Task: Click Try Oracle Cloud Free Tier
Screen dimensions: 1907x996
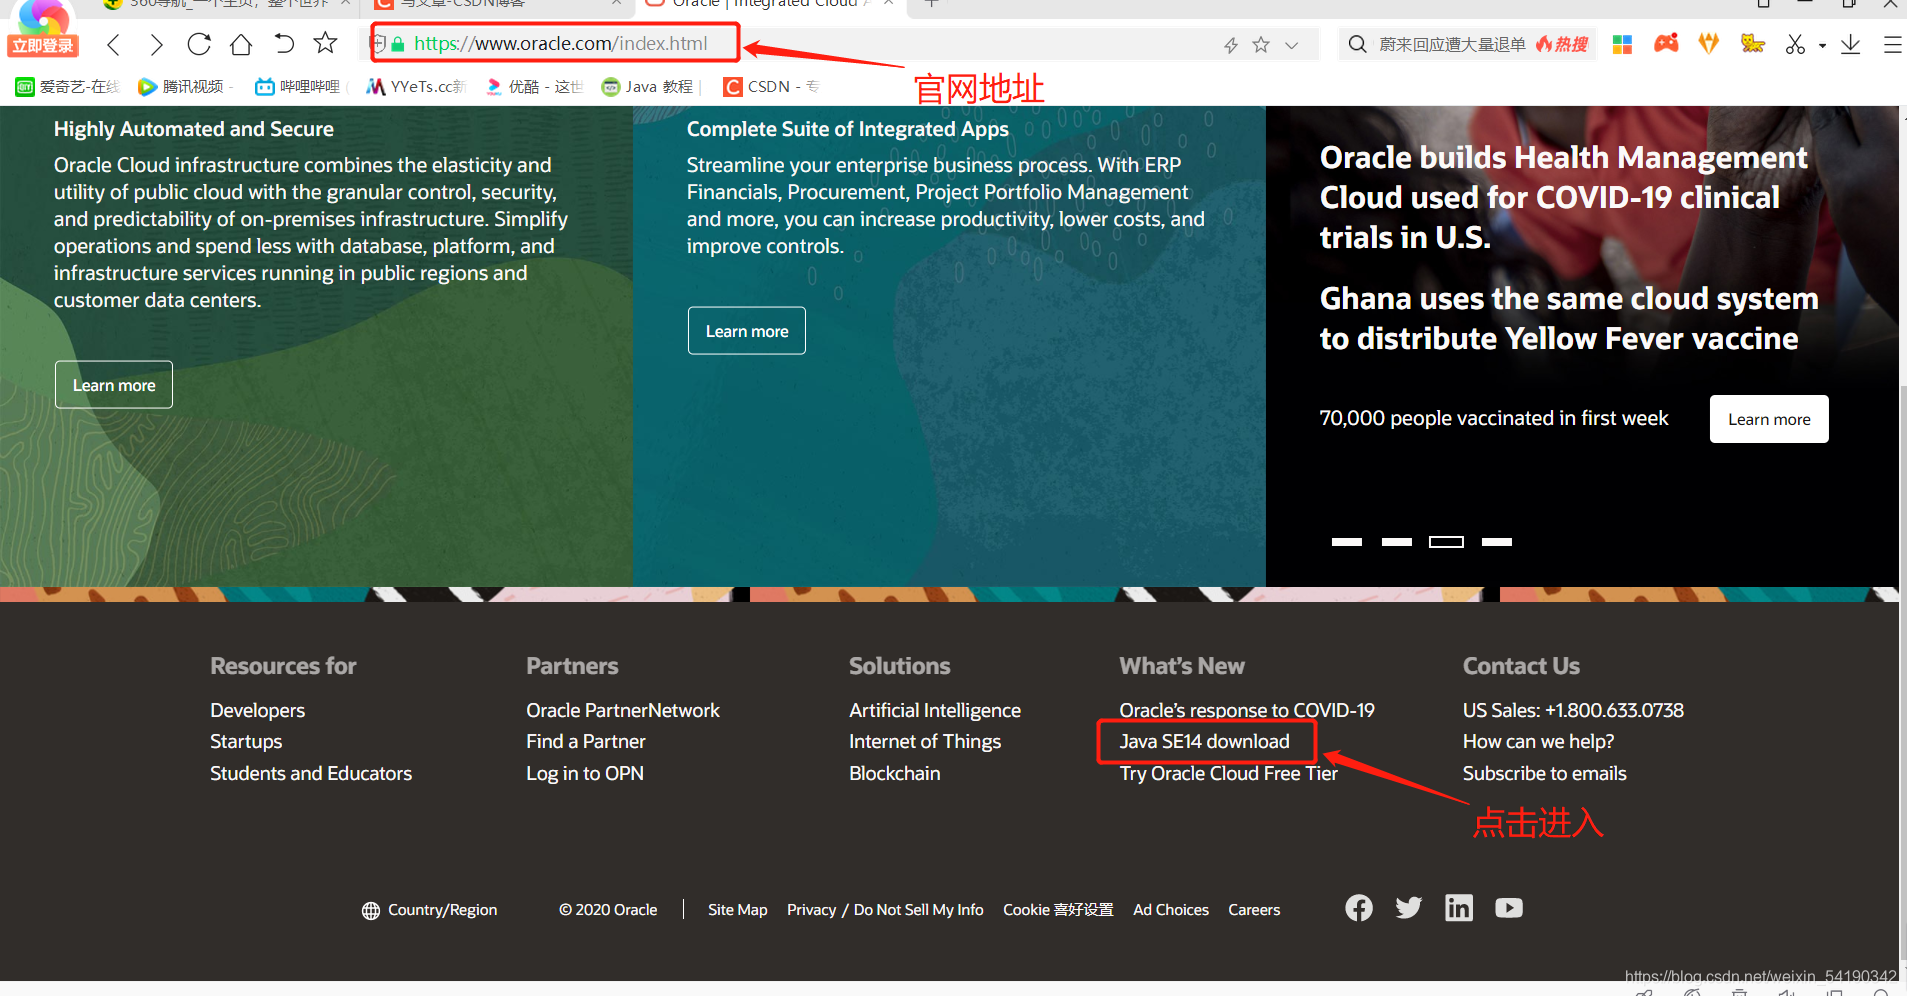Action: pyautogui.click(x=1228, y=774)
